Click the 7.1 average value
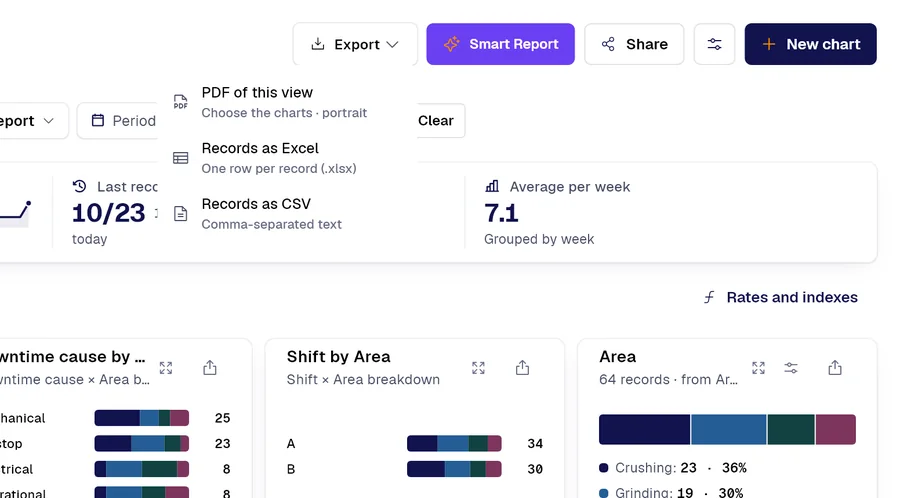The image size is (900, 498). 501,213
